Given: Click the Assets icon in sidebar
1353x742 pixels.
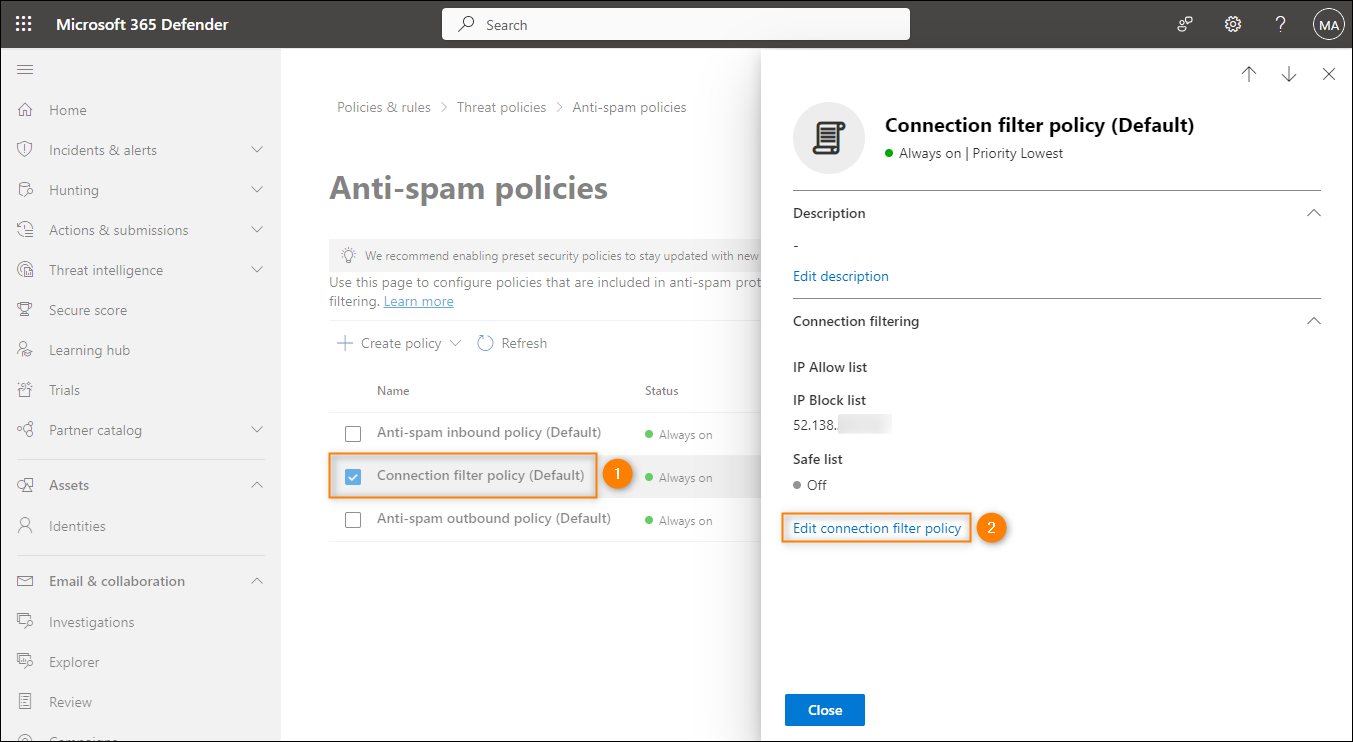Looking at the screenshot, I should (x=26, y=485).
